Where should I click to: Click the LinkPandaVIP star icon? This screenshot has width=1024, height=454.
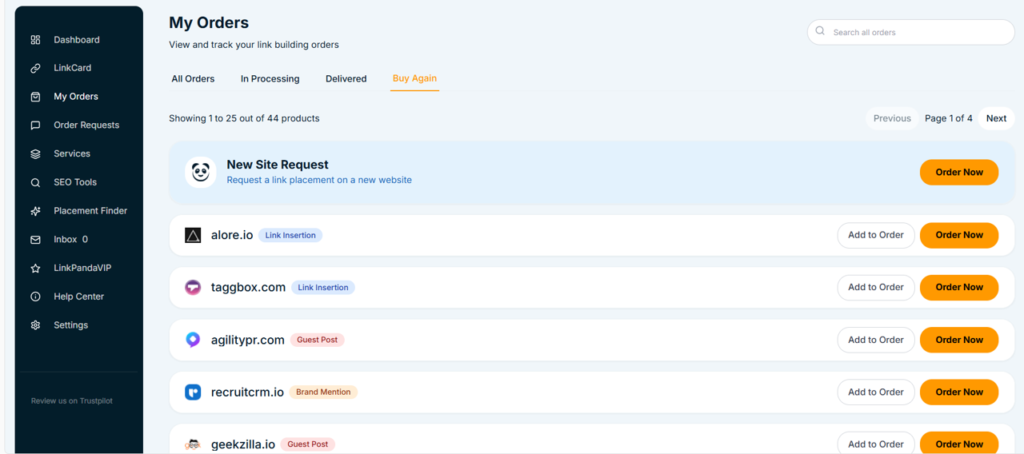[35, 268]
